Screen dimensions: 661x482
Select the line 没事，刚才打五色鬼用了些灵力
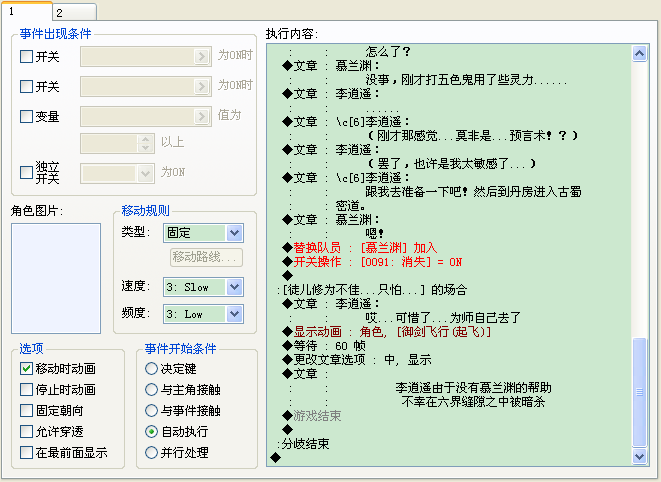[x=466, y=80]
